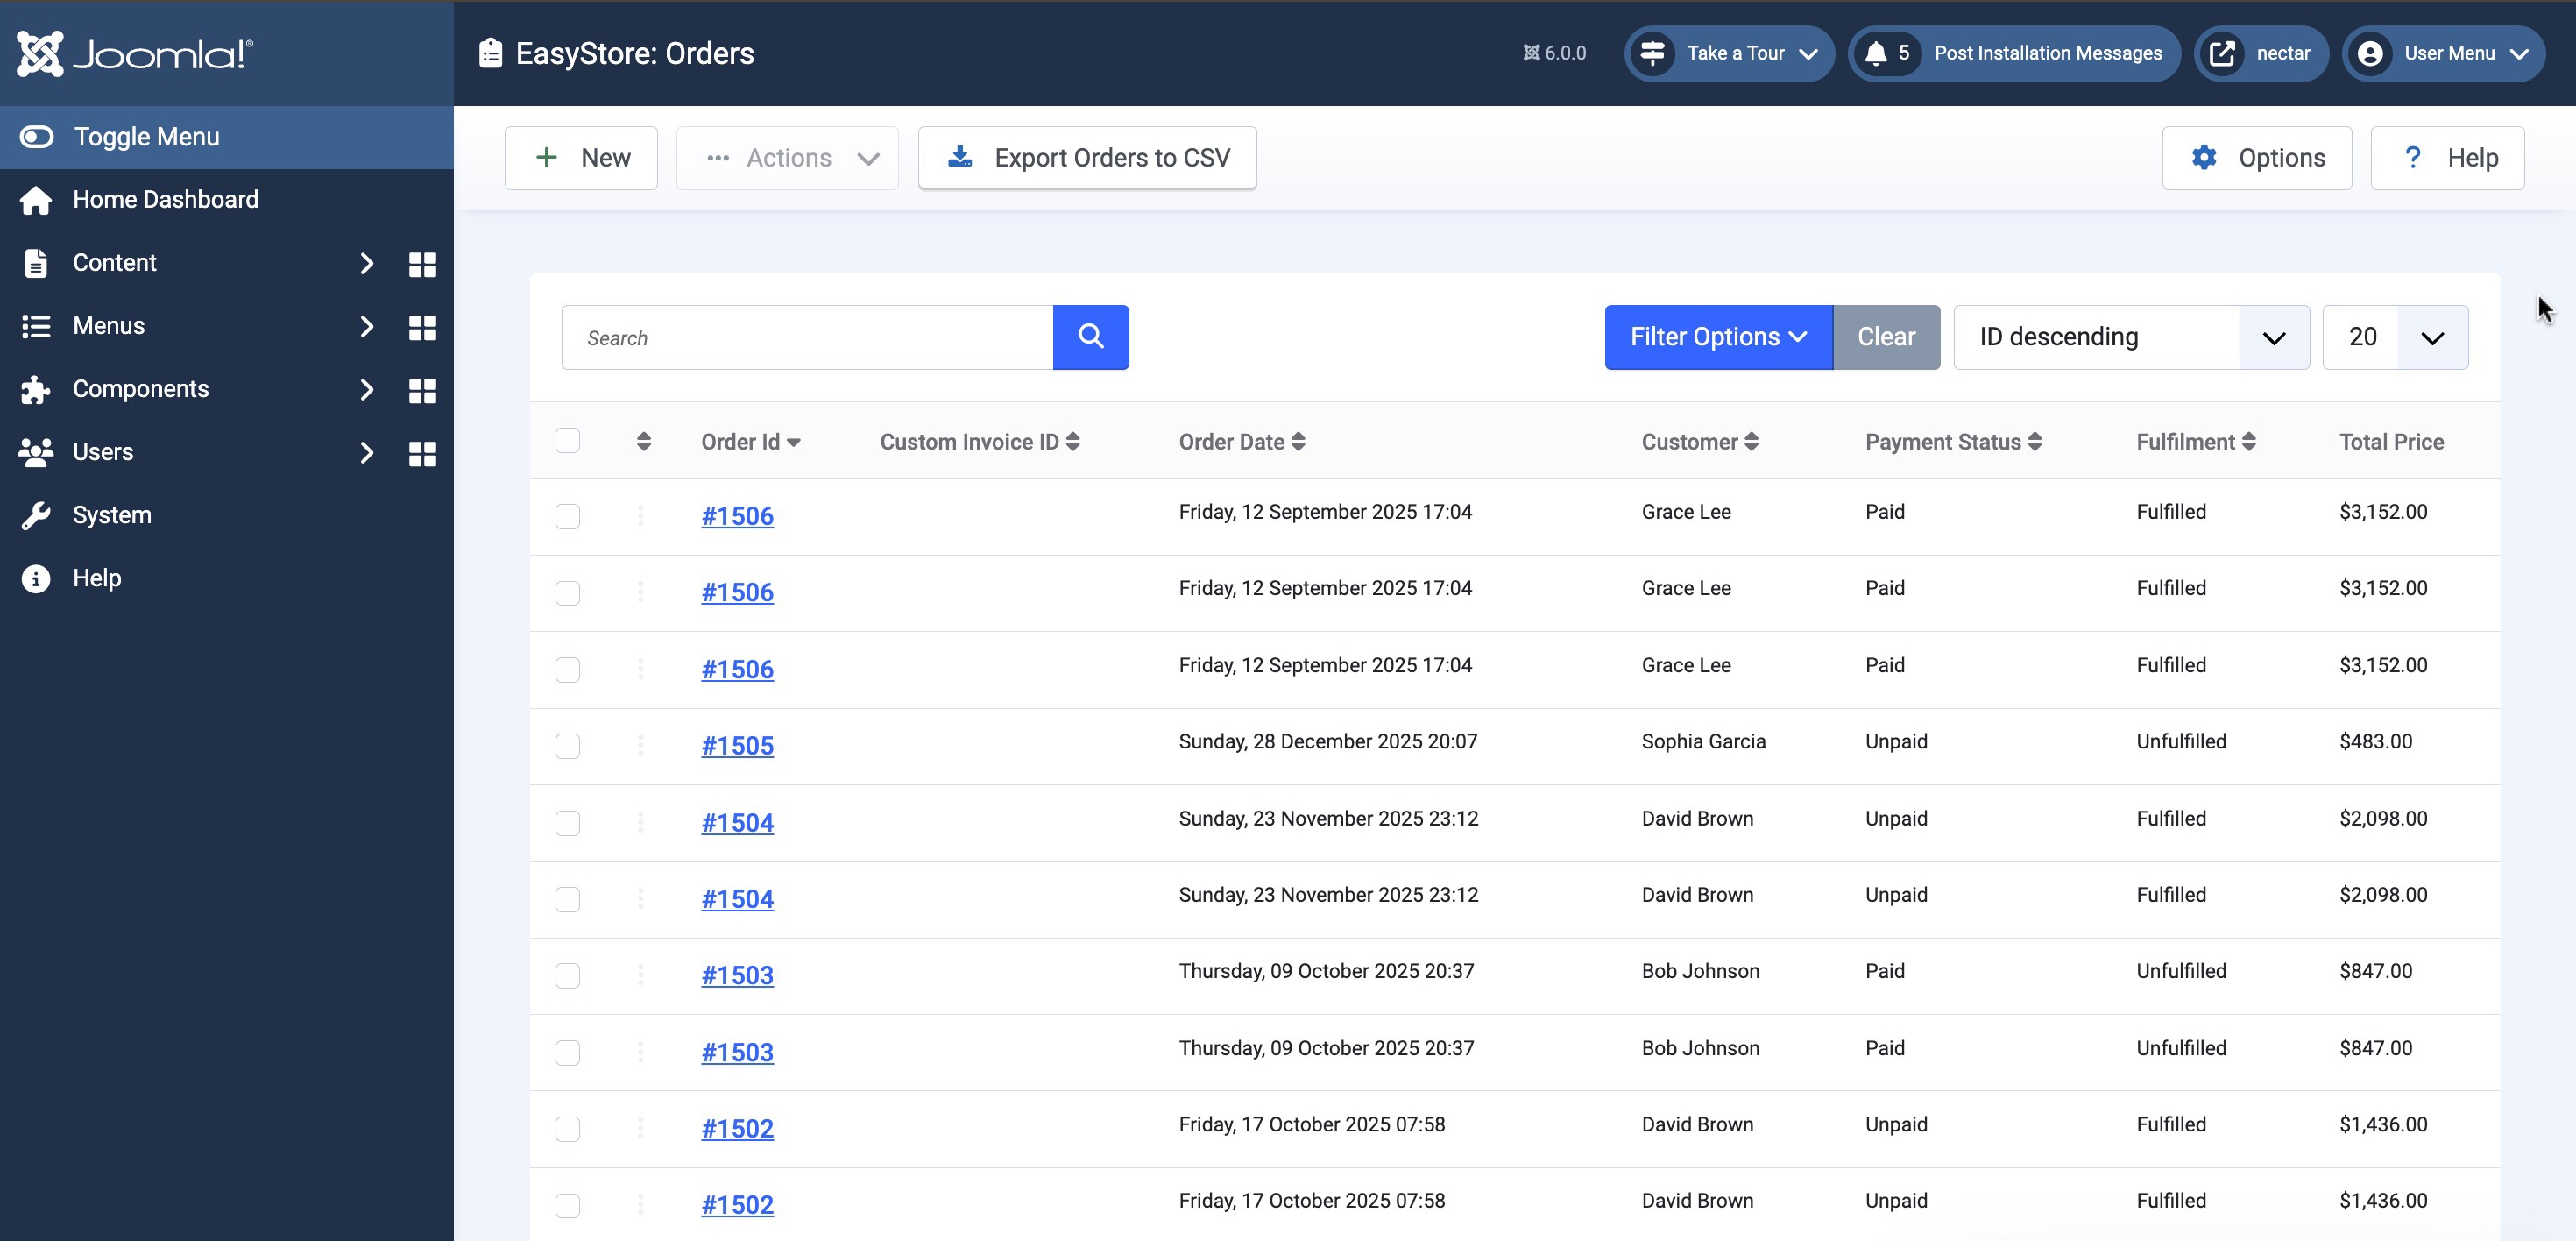Image resolution: width=2576 pixels, height=1241 pixels.
Task: Click the ordering sort arrows column header
Action: 643,441
